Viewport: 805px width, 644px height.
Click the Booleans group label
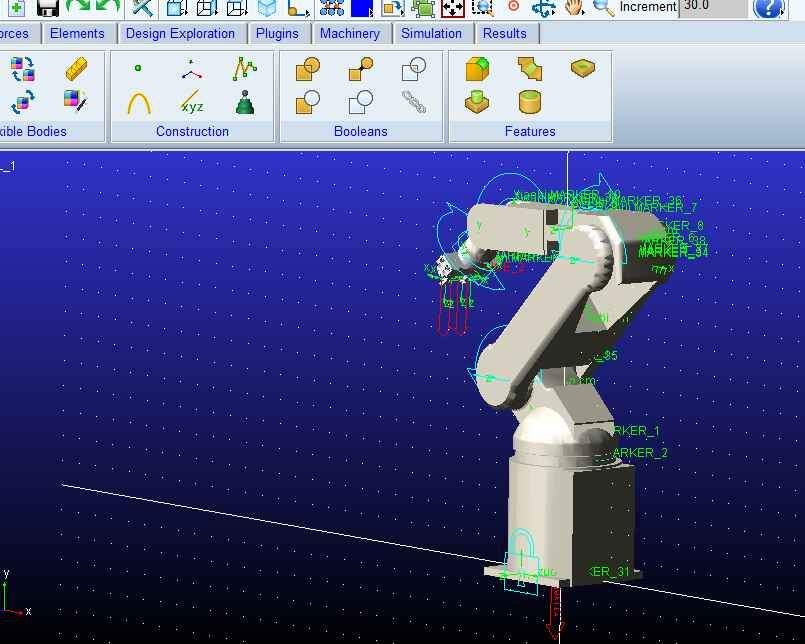(x=360, y=131)
